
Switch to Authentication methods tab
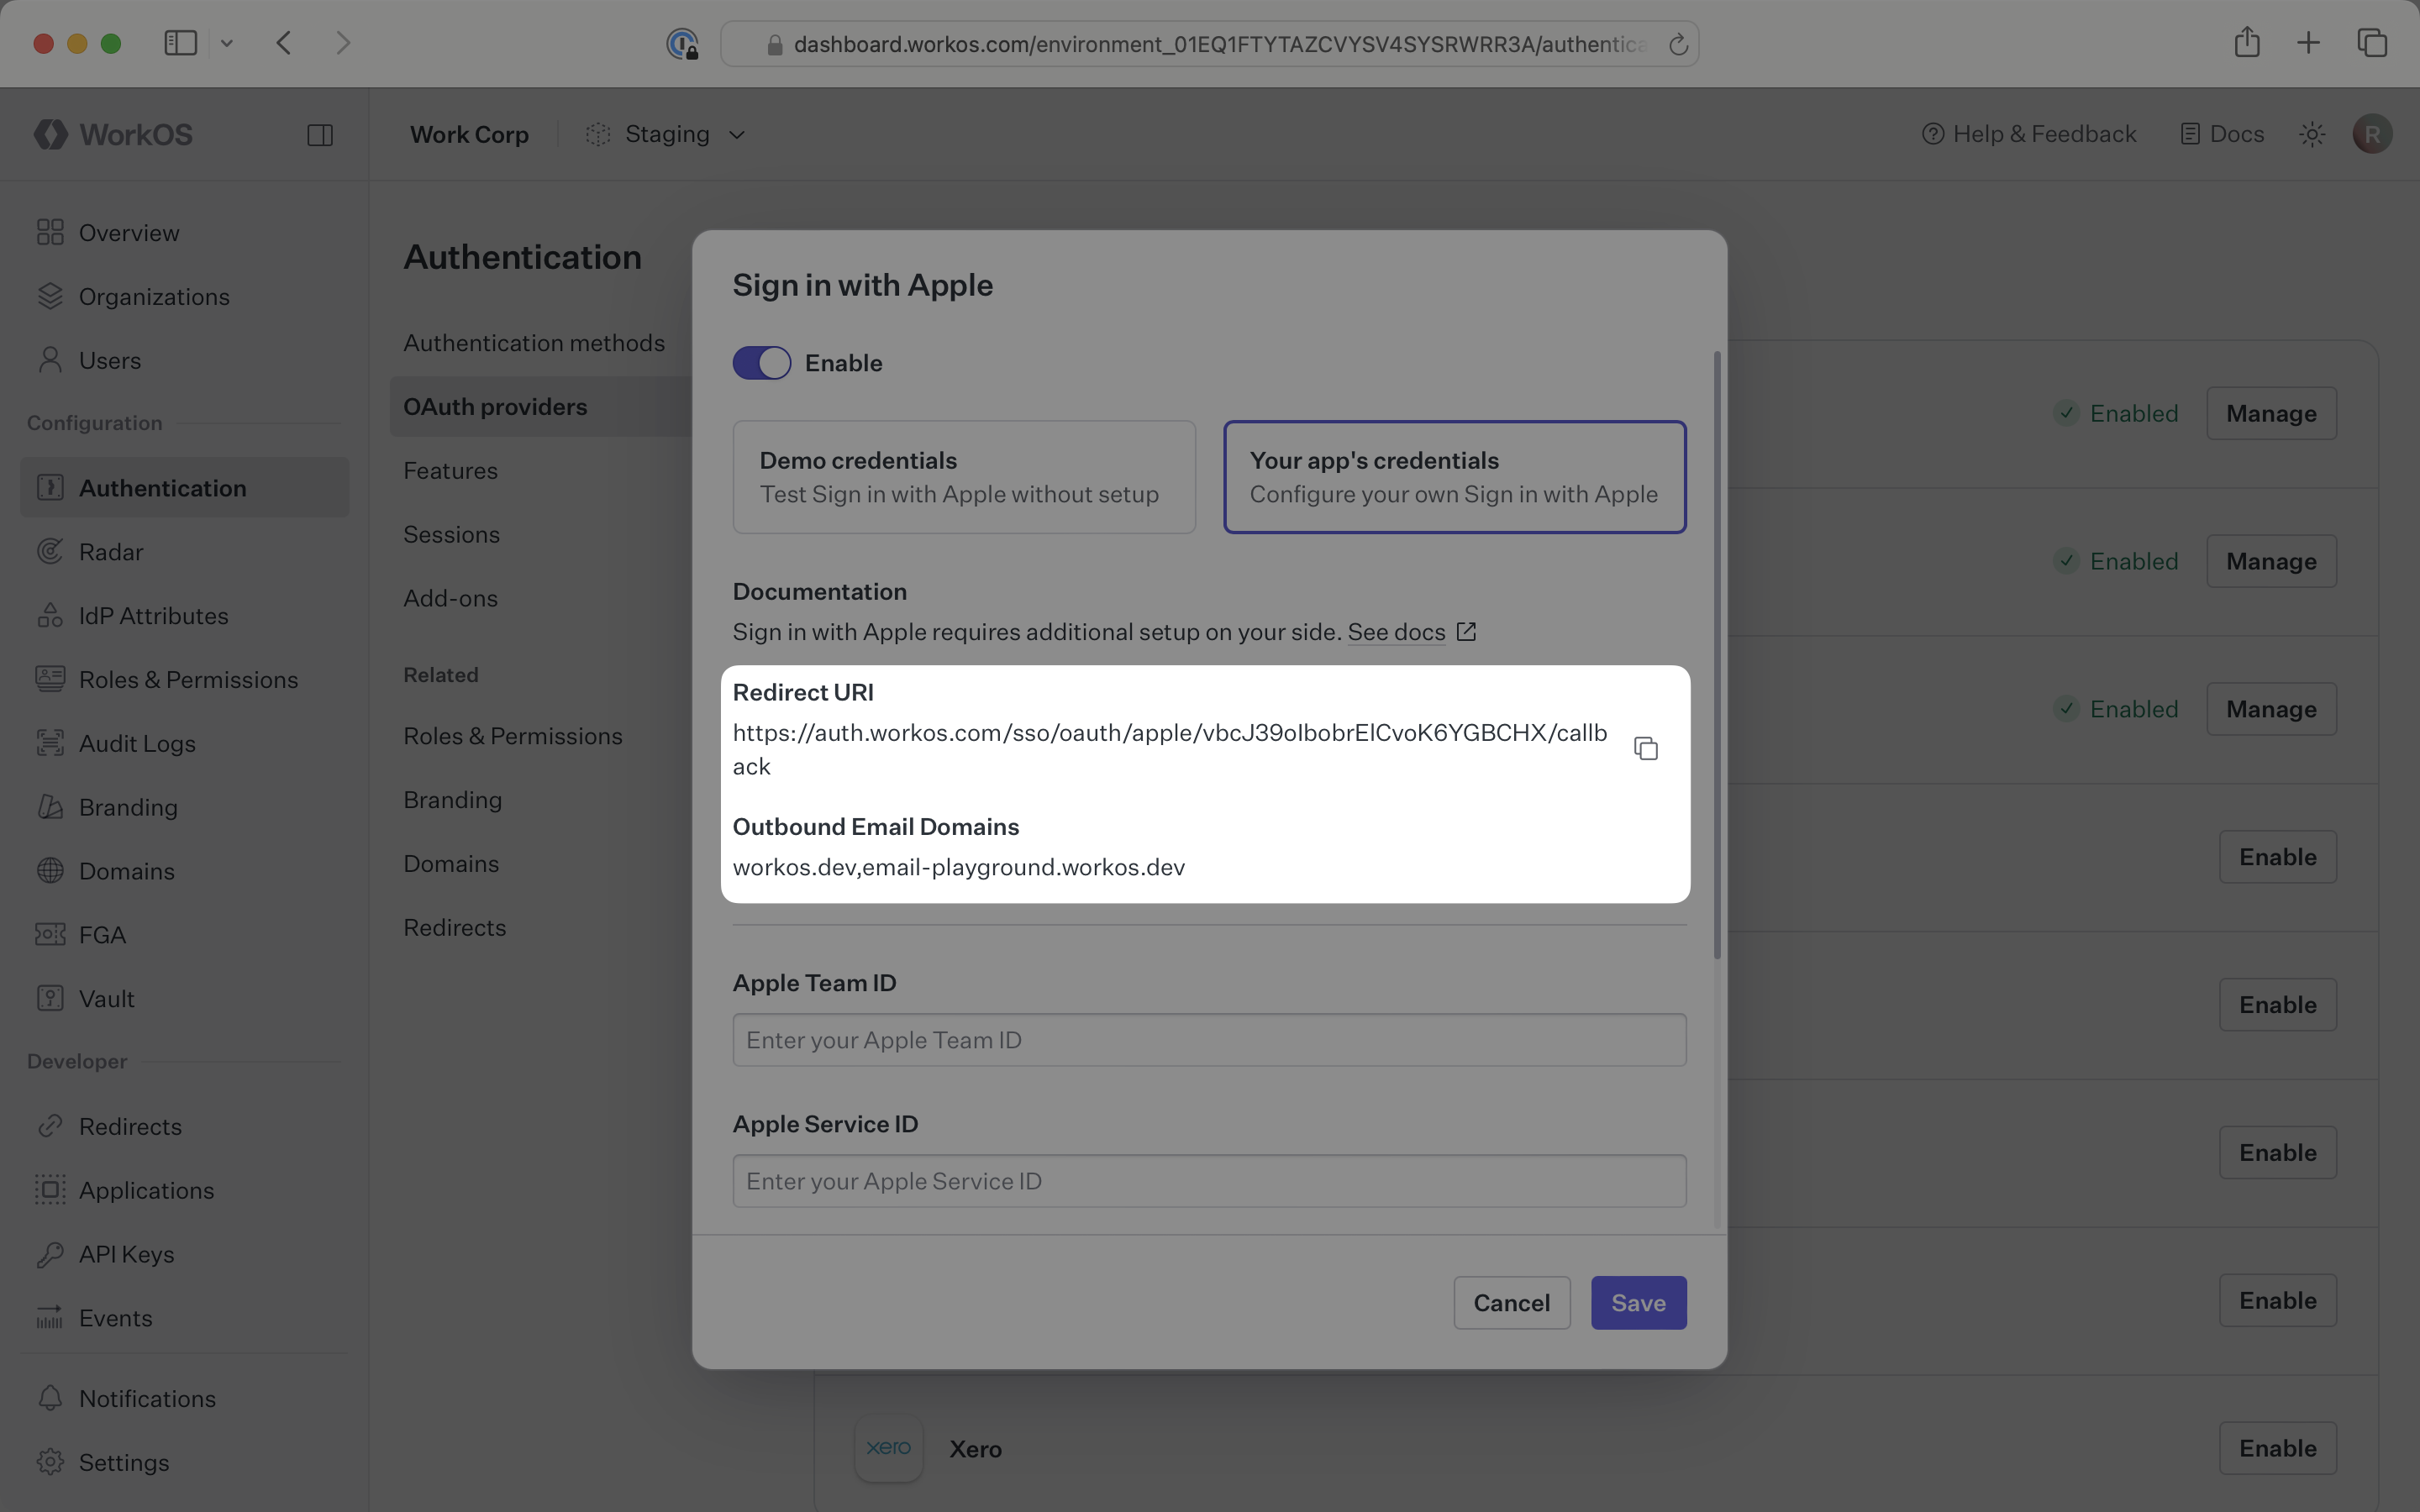coord(534,343)
